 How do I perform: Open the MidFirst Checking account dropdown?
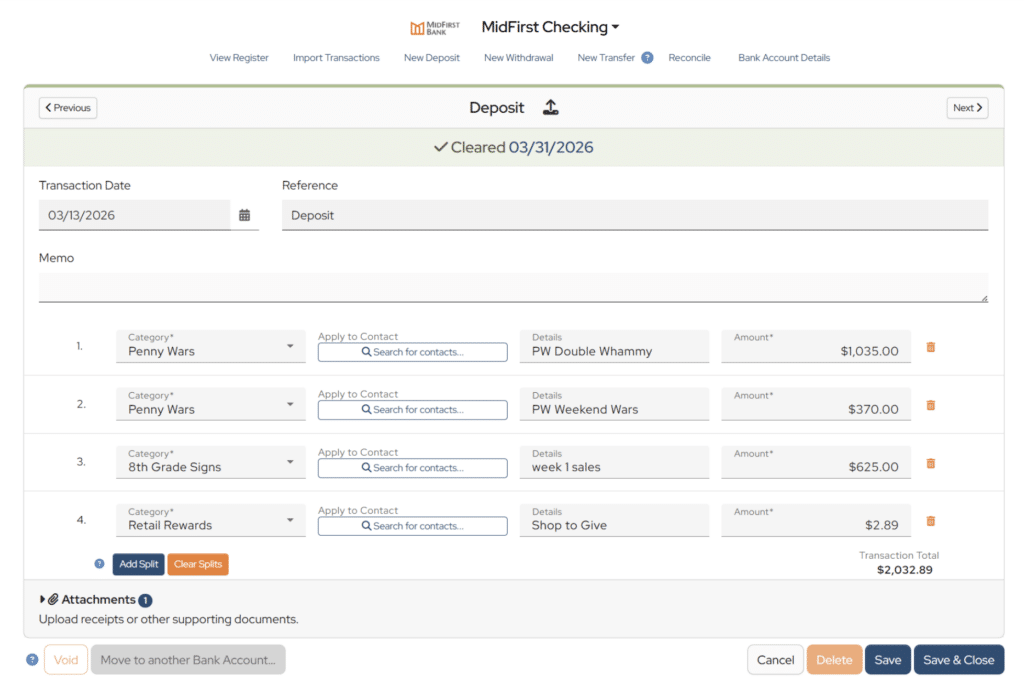[x=550, y=27]
